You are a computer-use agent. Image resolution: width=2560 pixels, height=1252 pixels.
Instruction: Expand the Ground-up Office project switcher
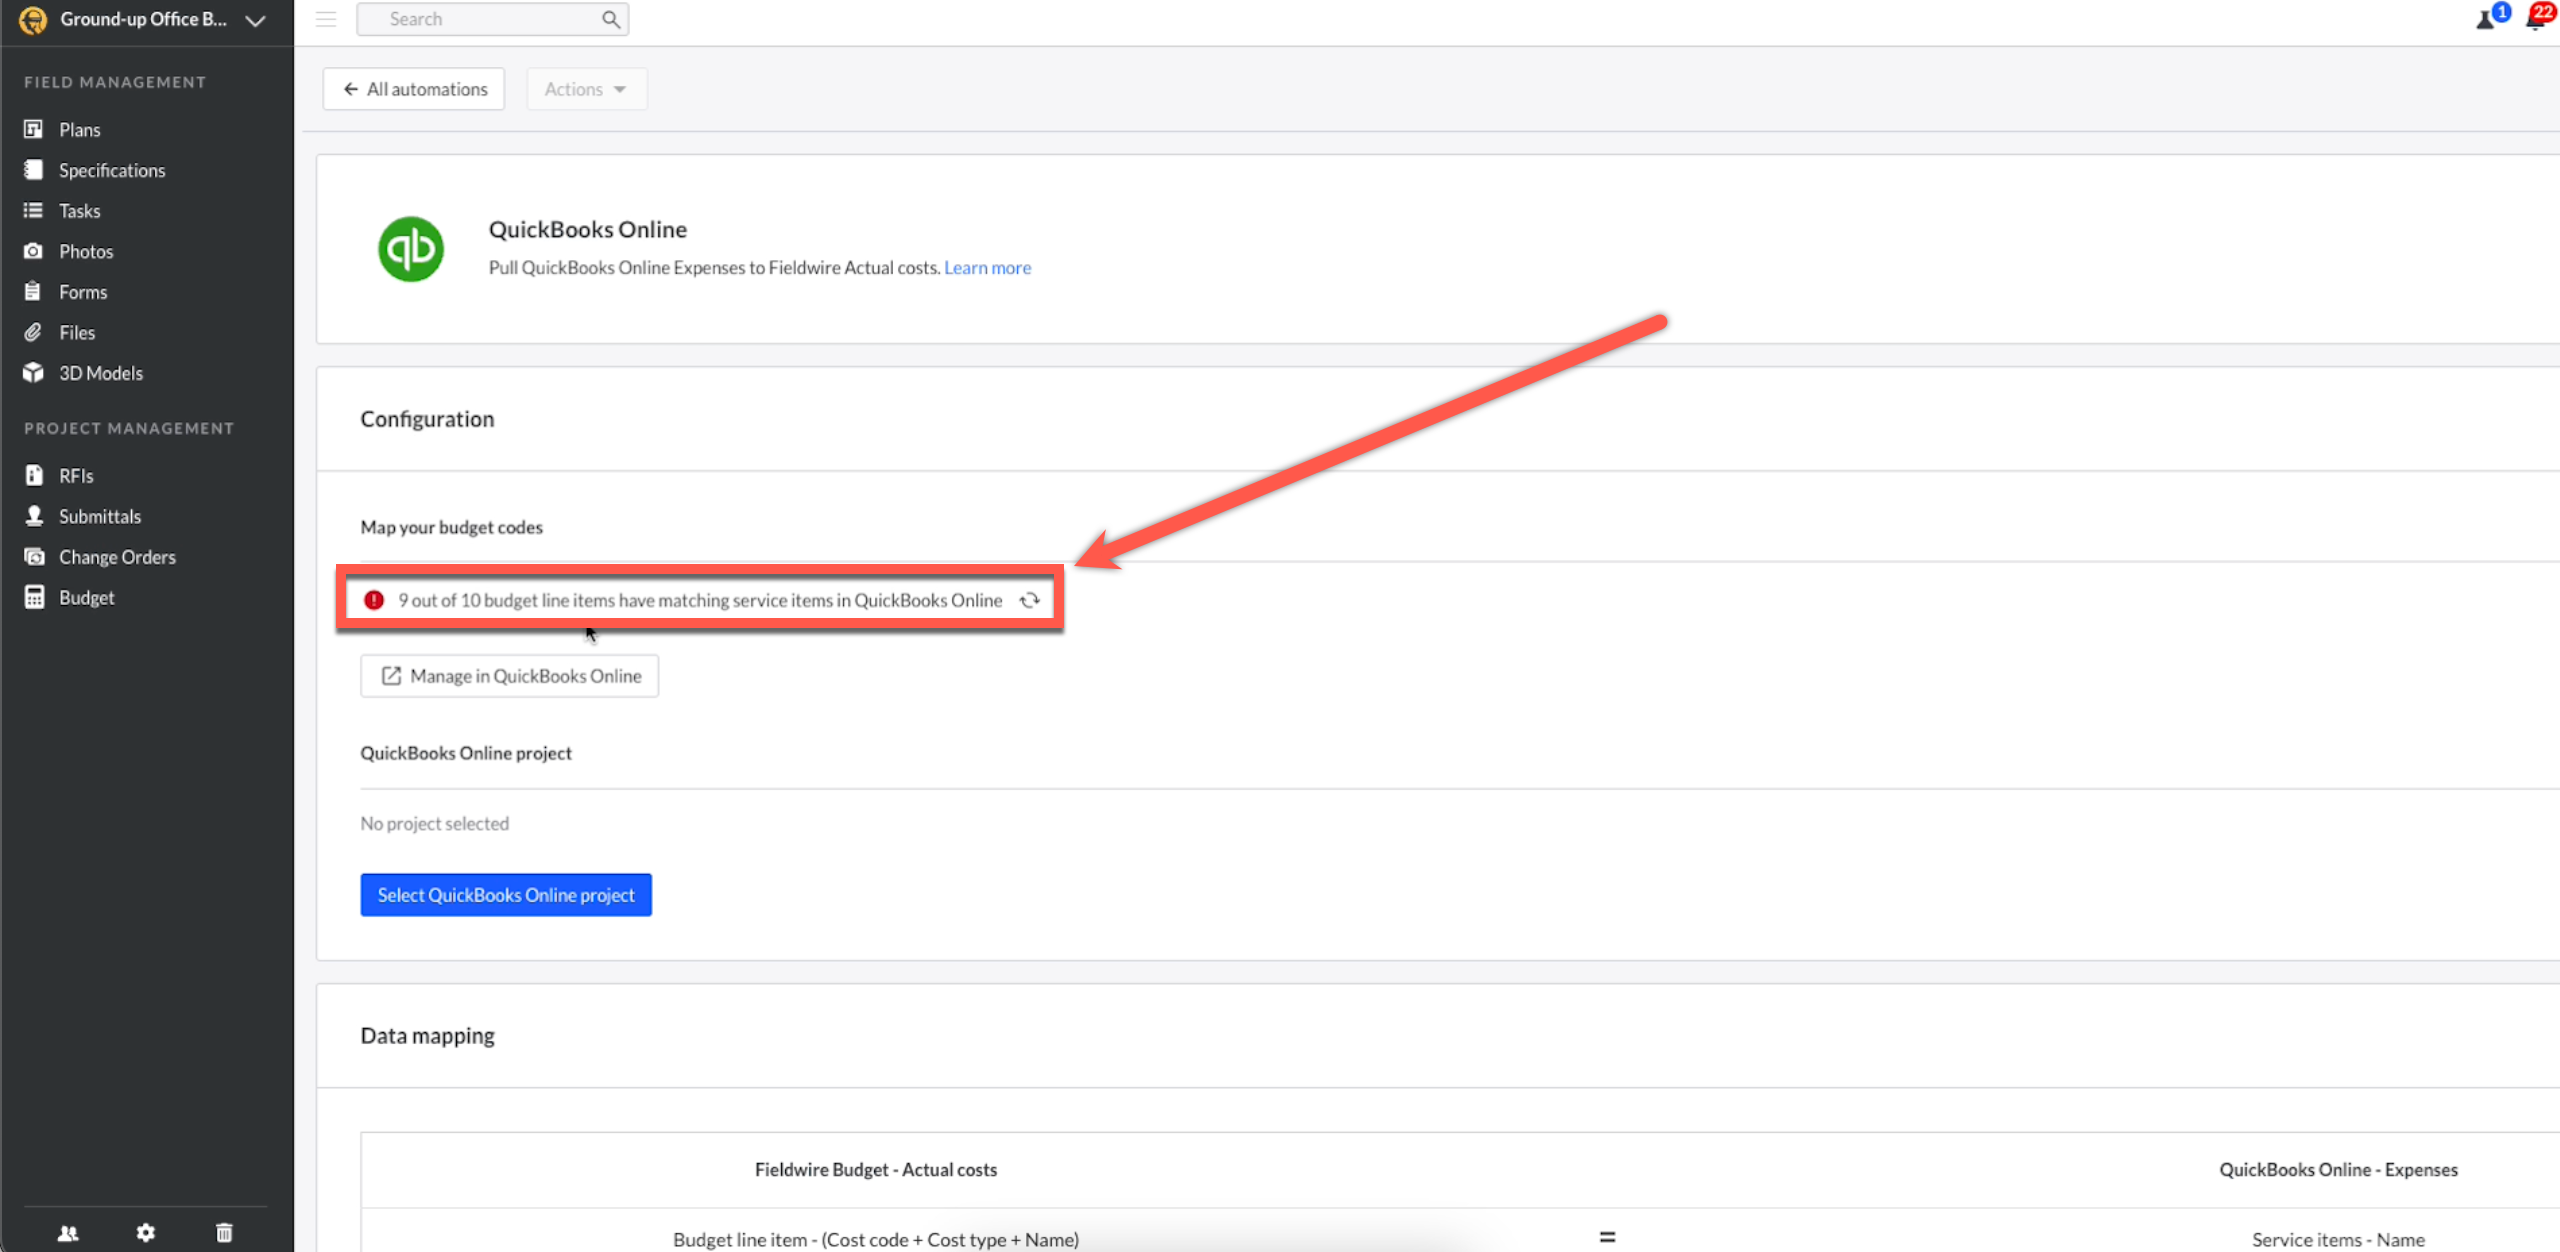pyautogui.click(x=256, y=20)
